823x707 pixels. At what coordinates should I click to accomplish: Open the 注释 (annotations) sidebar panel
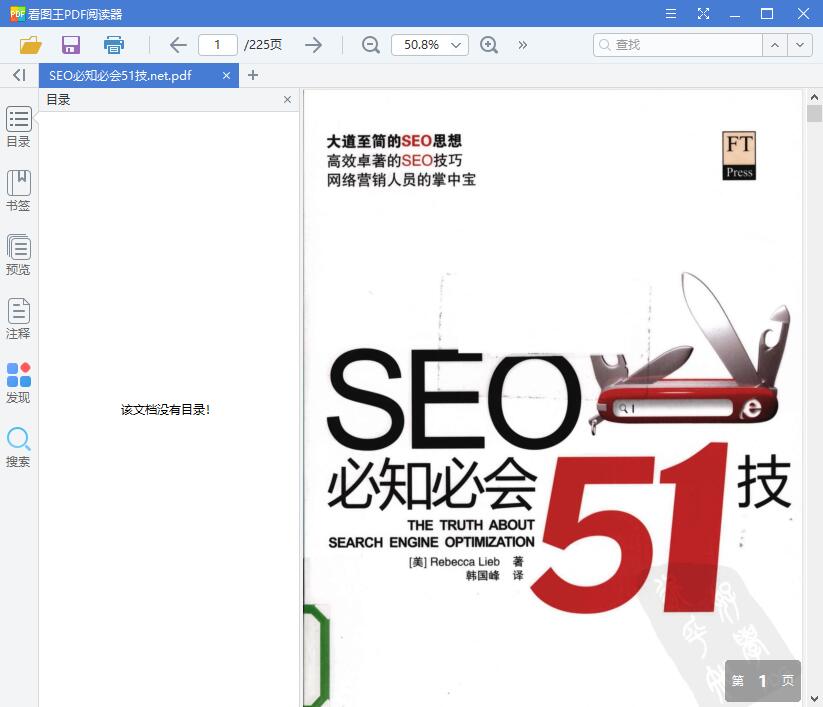pyautogui.click(x=18, y=318)
